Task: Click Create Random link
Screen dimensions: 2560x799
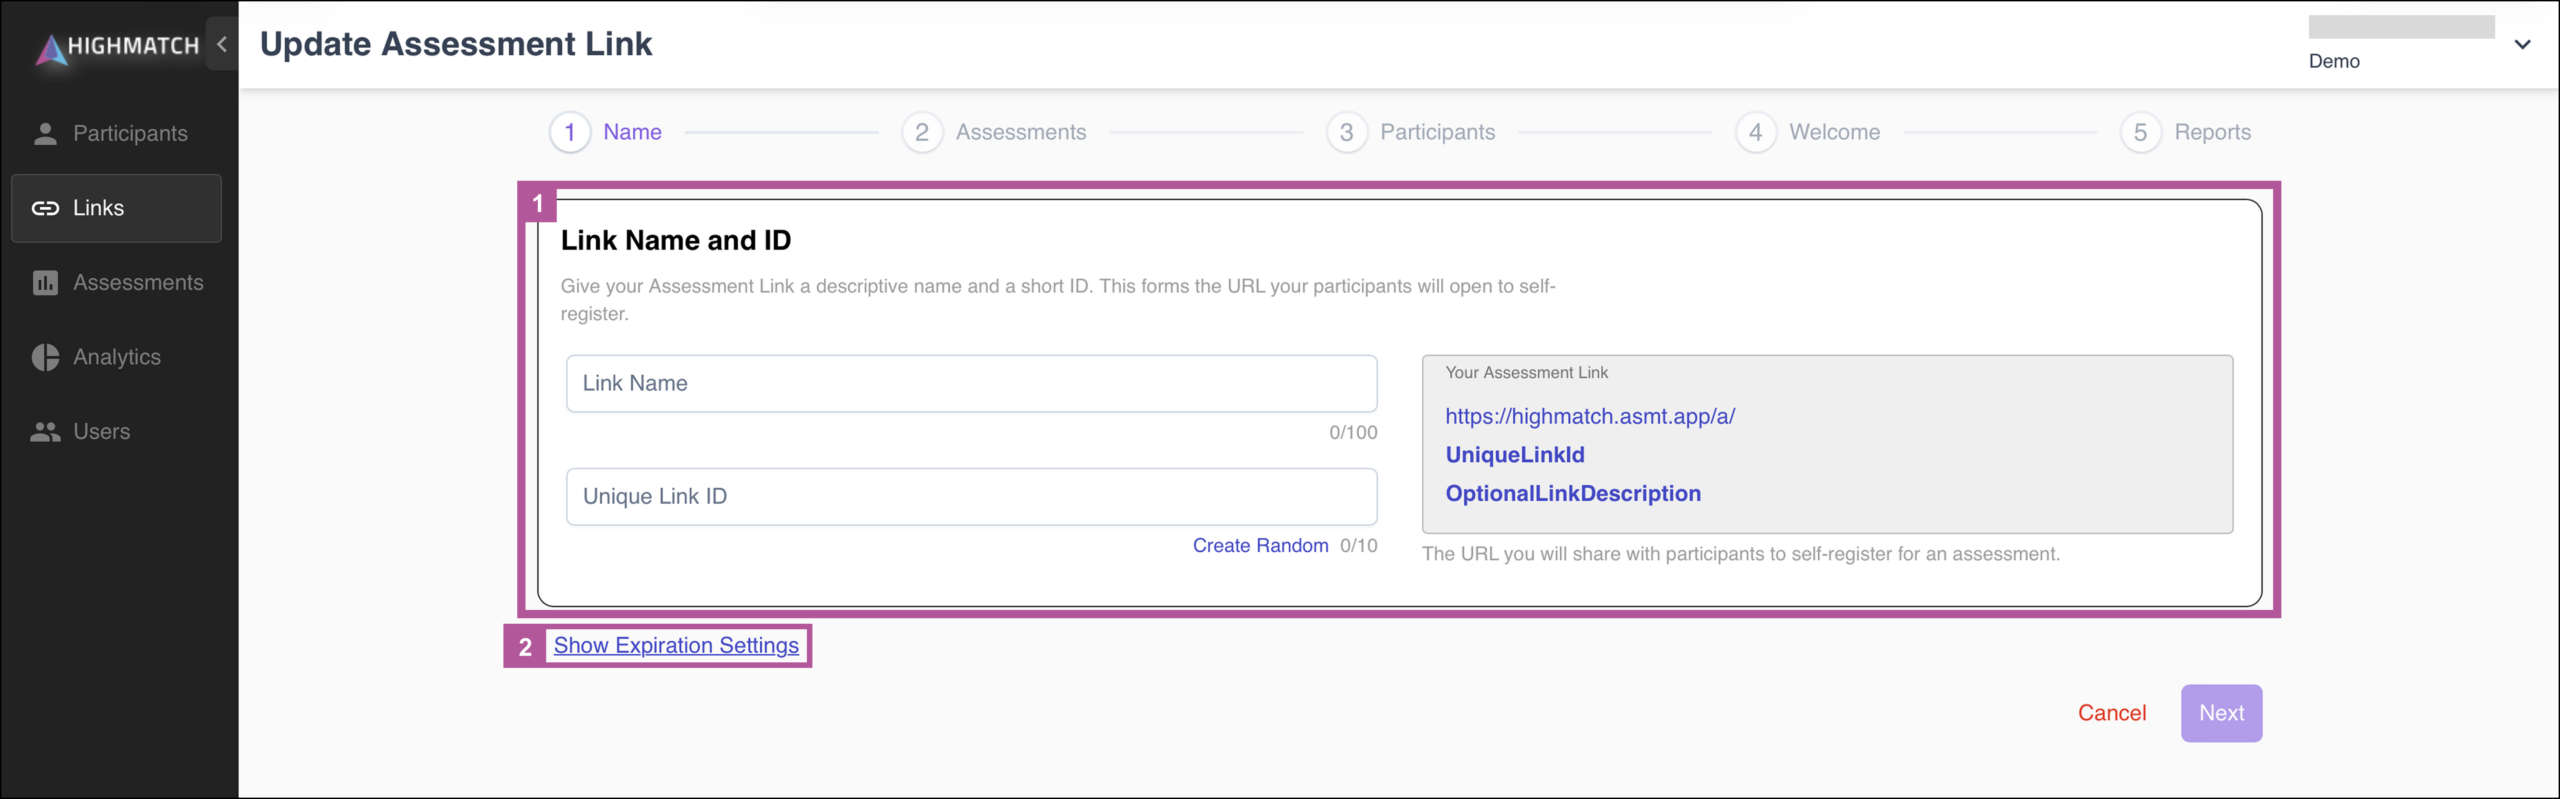Action: [1260, 546]
